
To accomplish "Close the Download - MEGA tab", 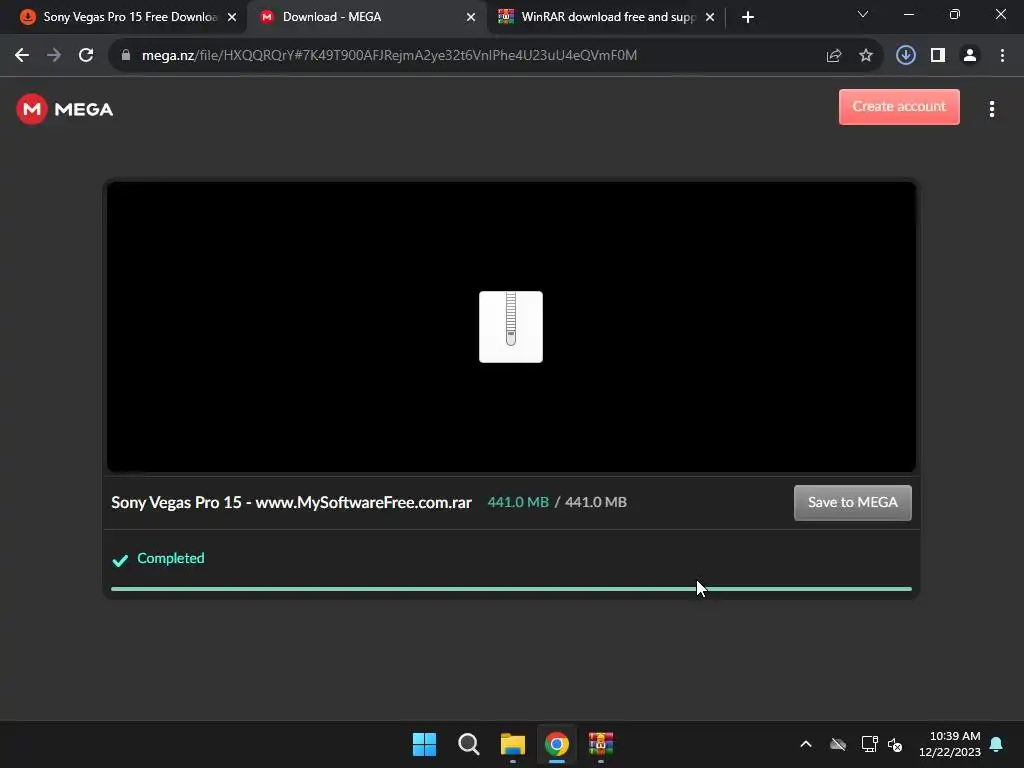I will tap(471, 17).
